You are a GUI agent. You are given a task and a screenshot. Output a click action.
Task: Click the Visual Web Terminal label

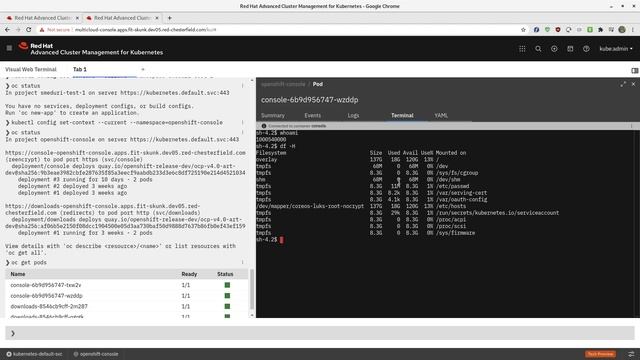31,69
